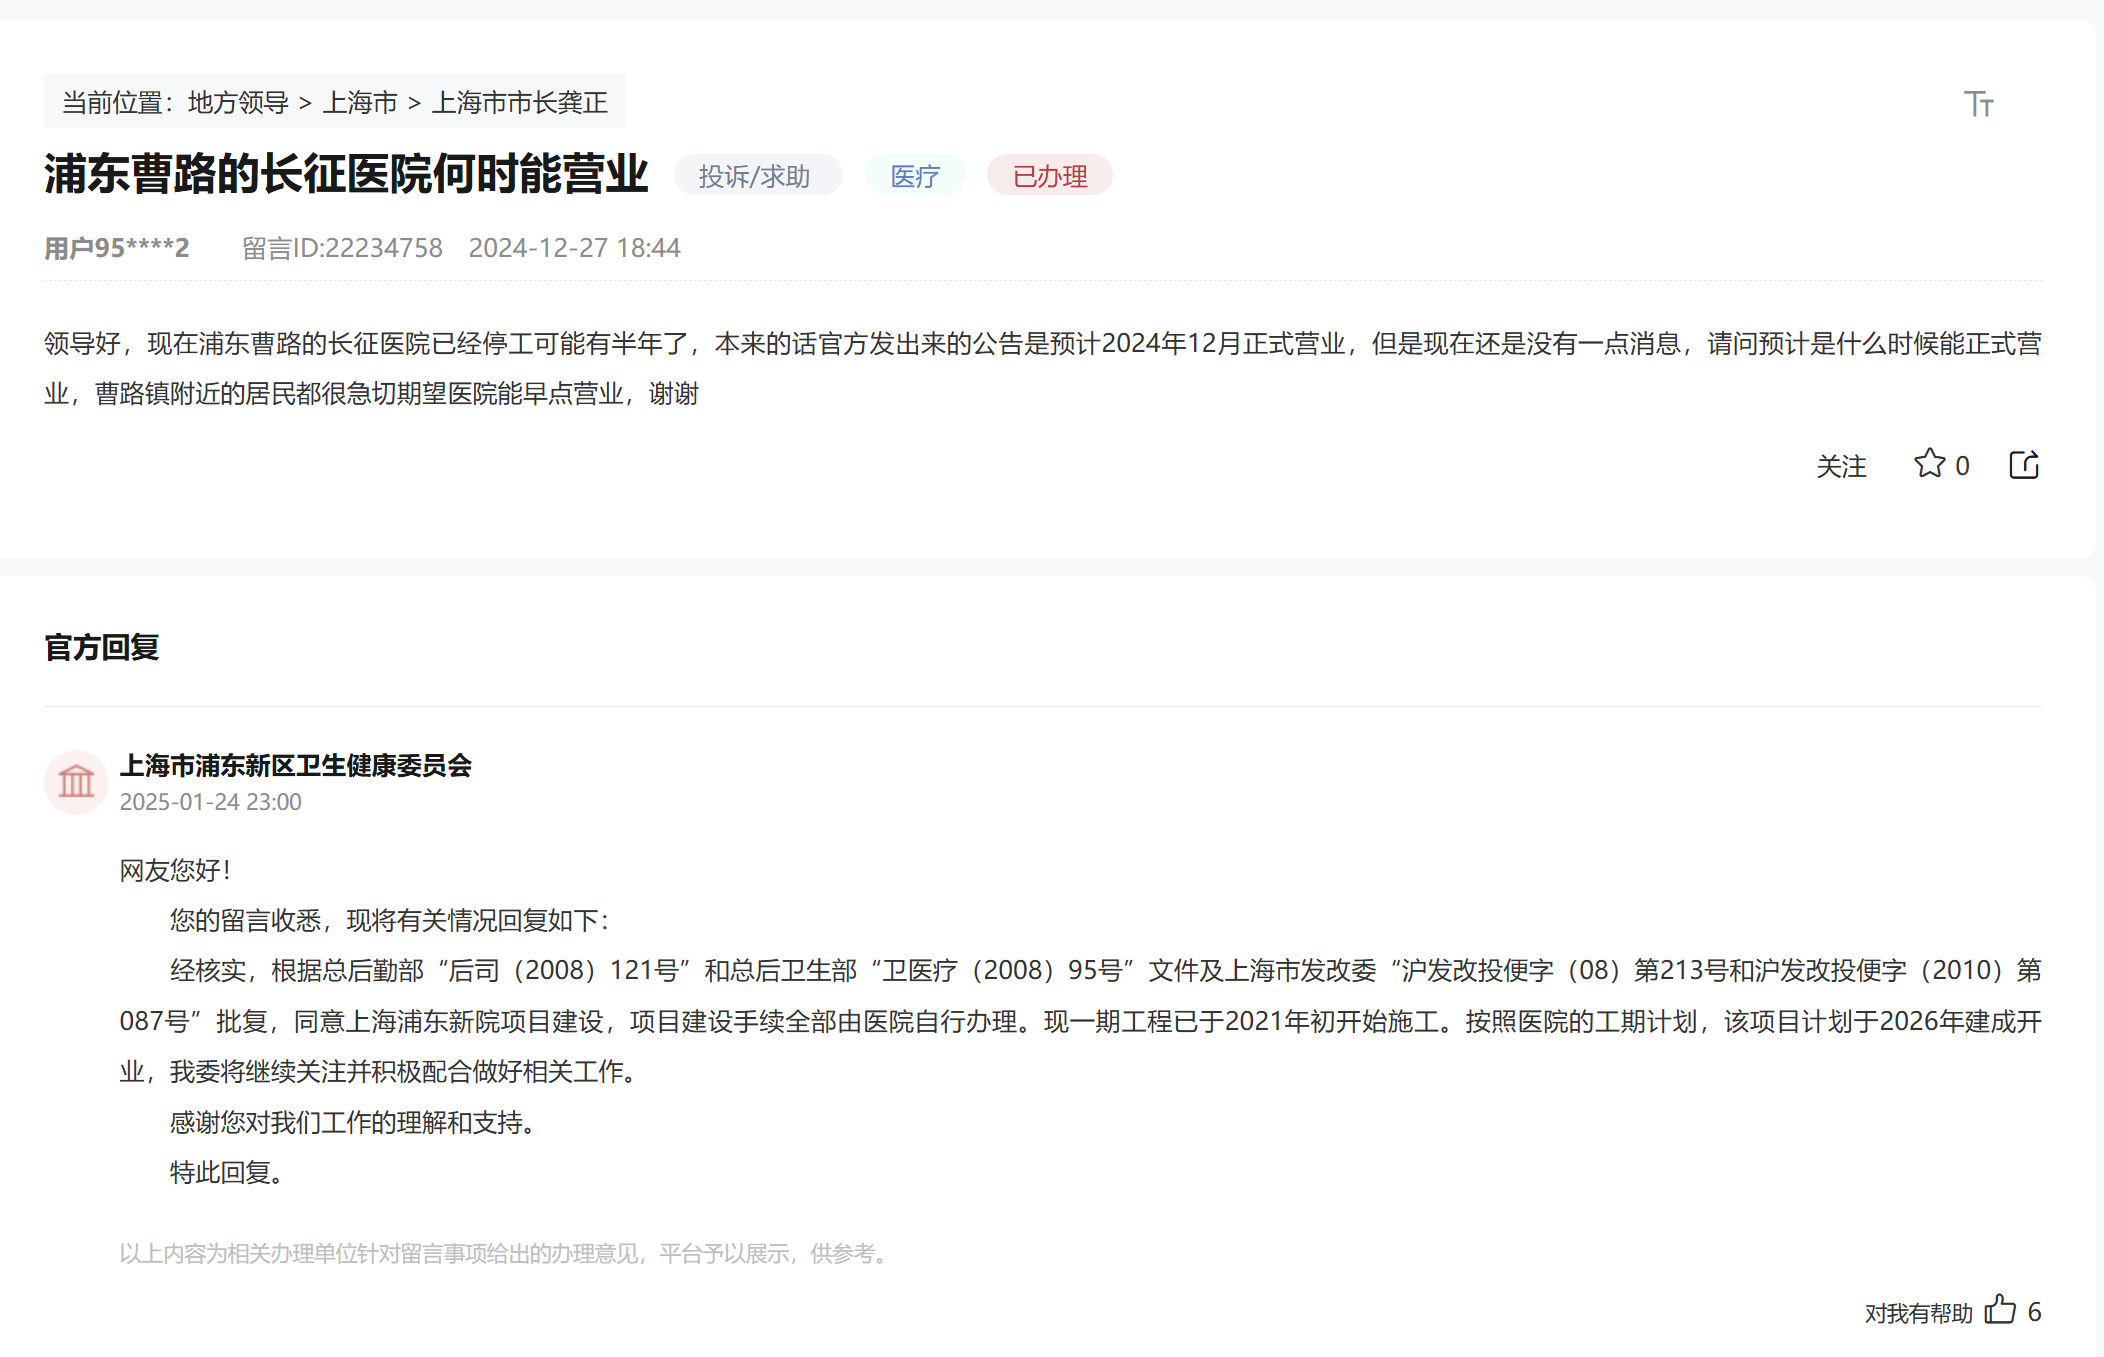Click the thumbs-up helpful icon
2104x1357 pixels.
1998,1309
